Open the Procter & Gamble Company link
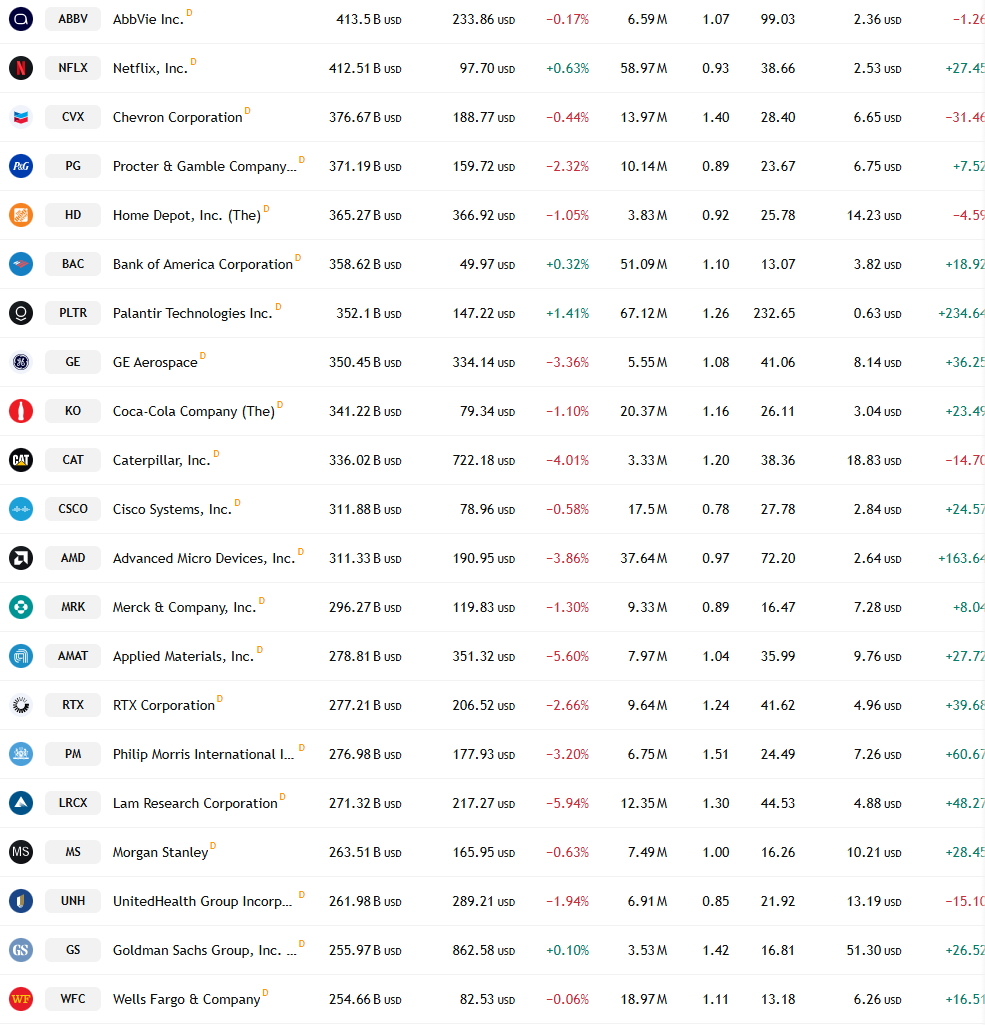This screenshot has width=985, height=1025. 205,167
